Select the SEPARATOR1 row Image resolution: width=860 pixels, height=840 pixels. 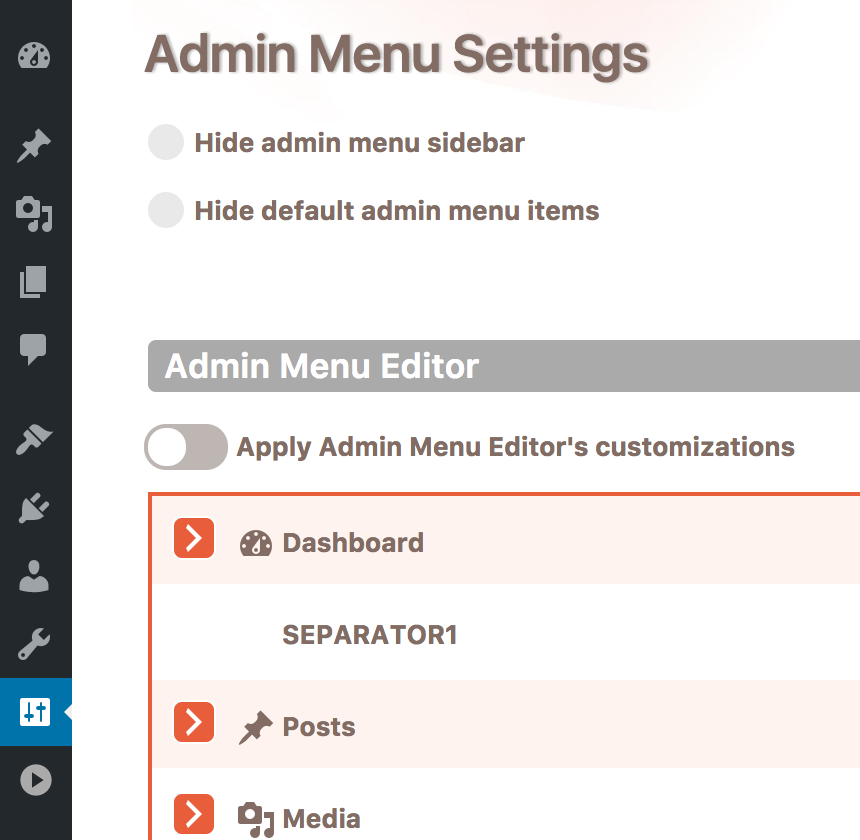click(505, 632)
